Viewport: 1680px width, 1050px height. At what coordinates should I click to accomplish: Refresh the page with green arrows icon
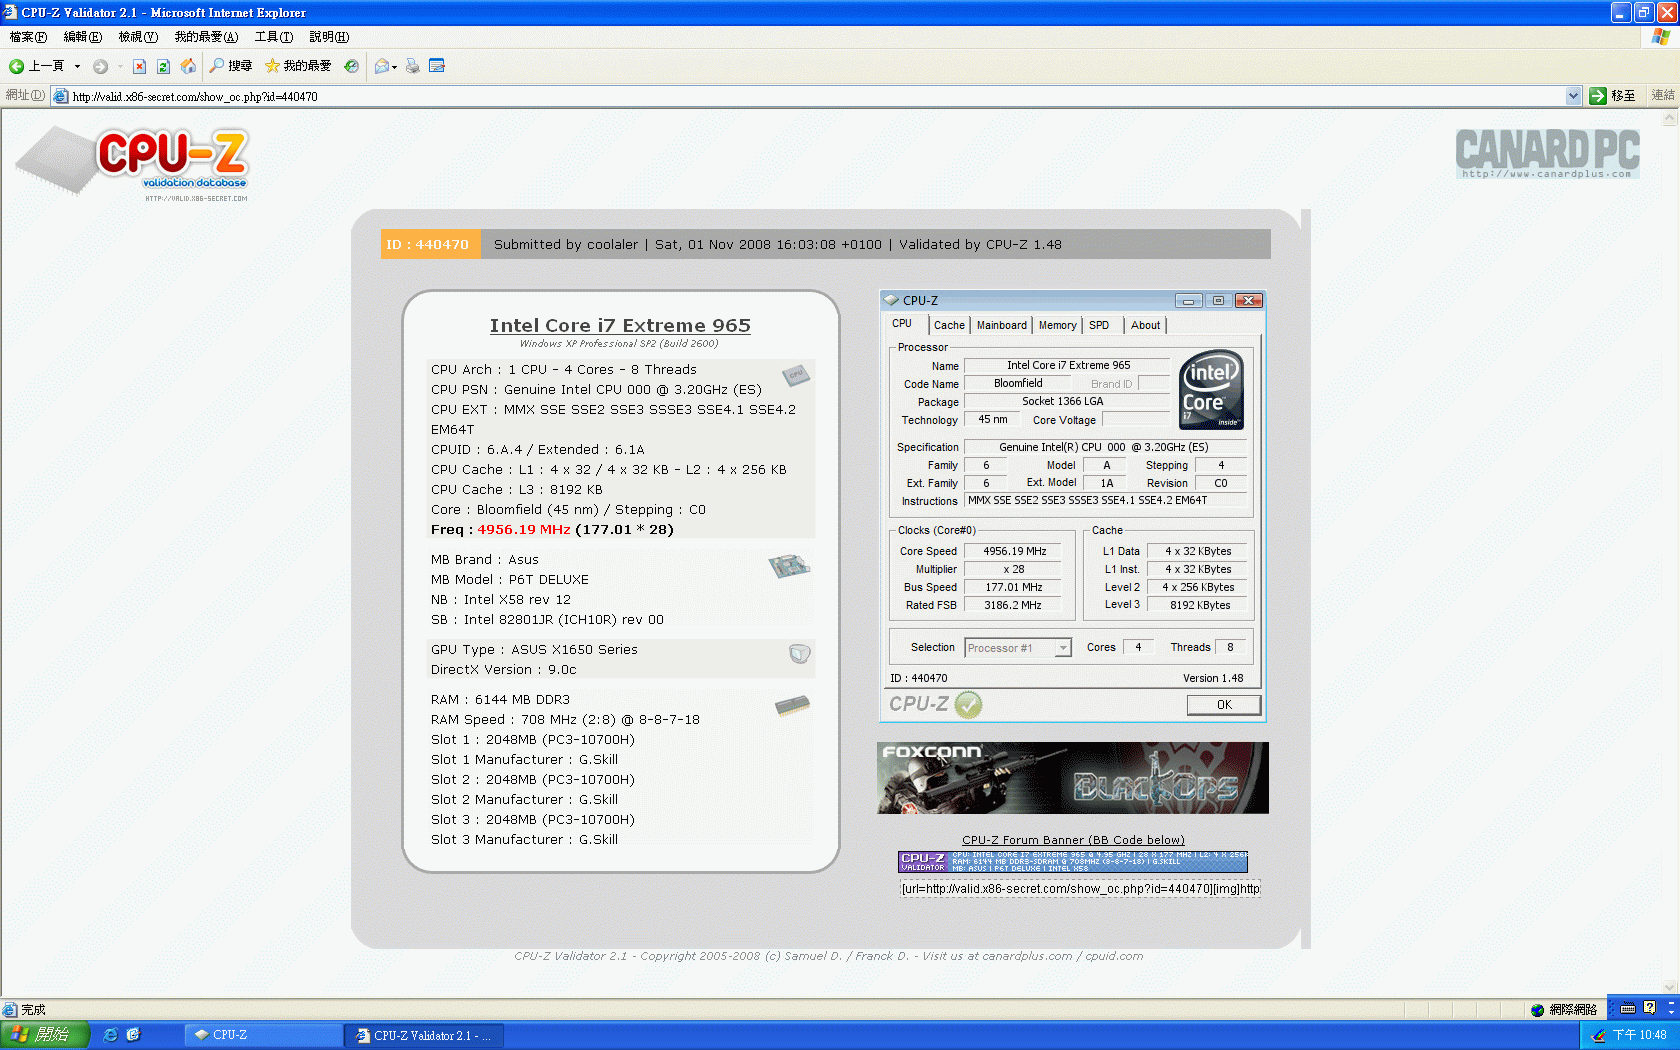pyautogui.click(x=163, y=66)
